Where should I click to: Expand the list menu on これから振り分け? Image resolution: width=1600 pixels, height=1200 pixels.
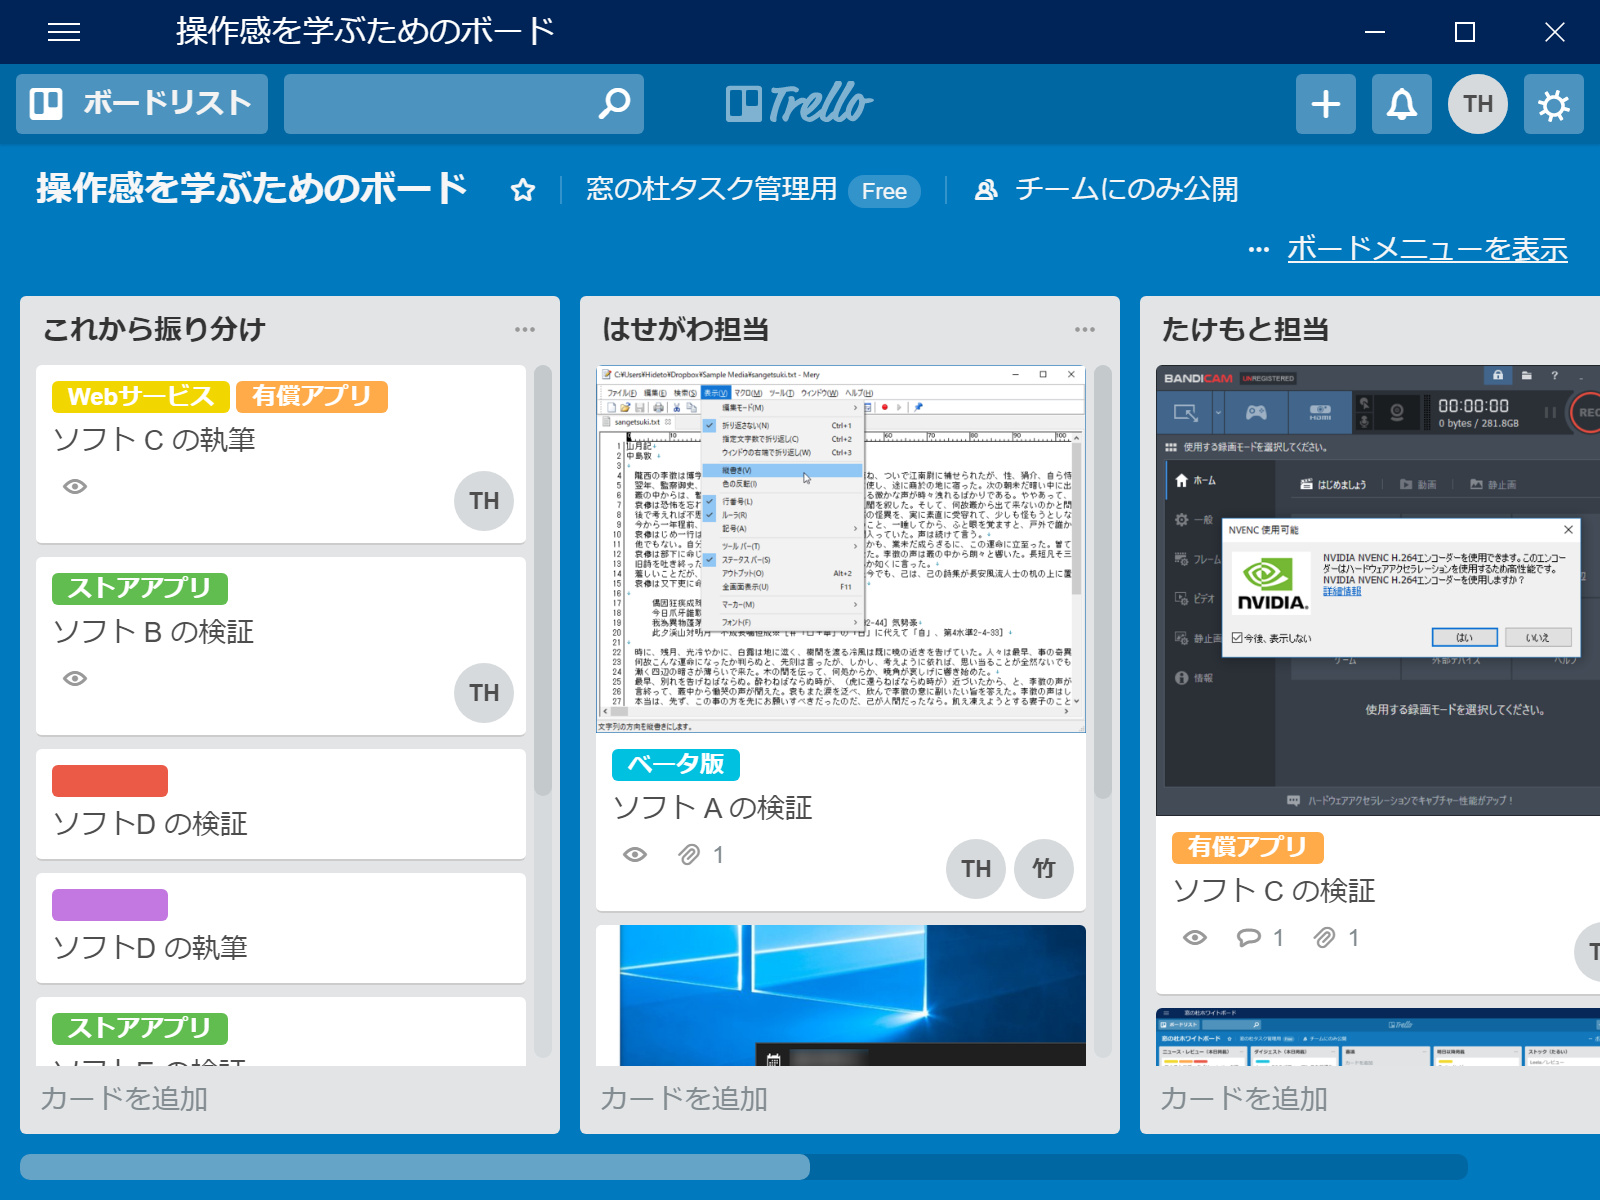click(x=524, y=330)
